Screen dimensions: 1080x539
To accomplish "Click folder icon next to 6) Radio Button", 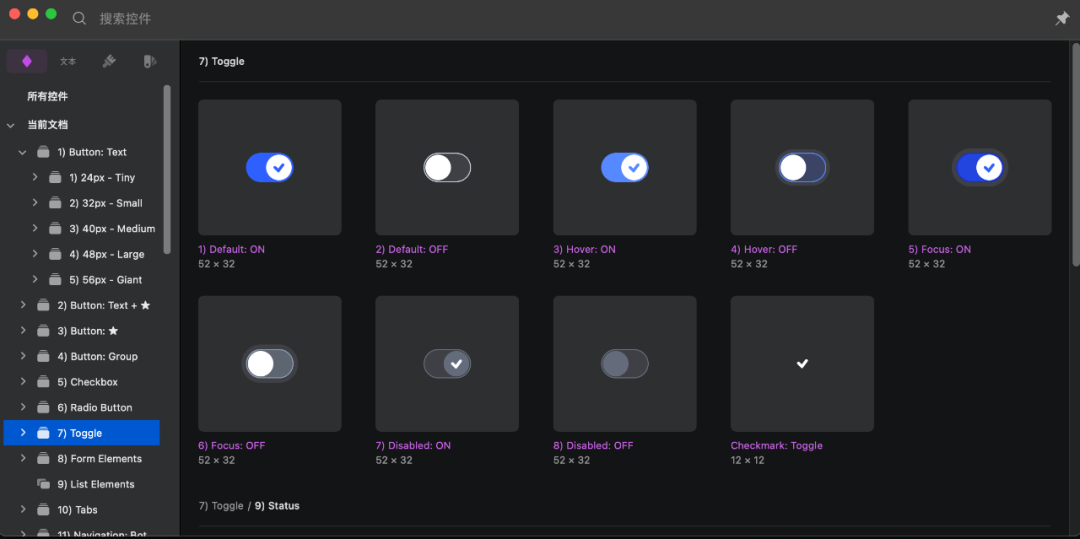I will (x=43, y=408).
